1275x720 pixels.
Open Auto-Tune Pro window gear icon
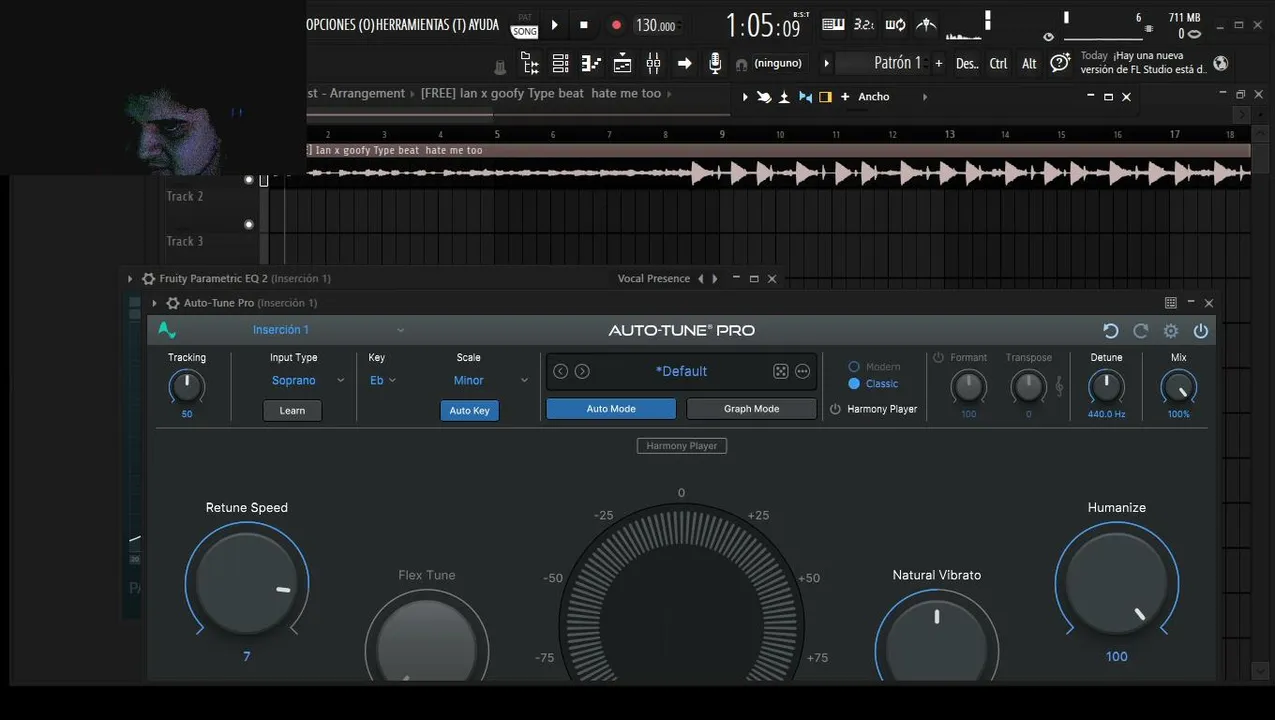coord(172,303)
